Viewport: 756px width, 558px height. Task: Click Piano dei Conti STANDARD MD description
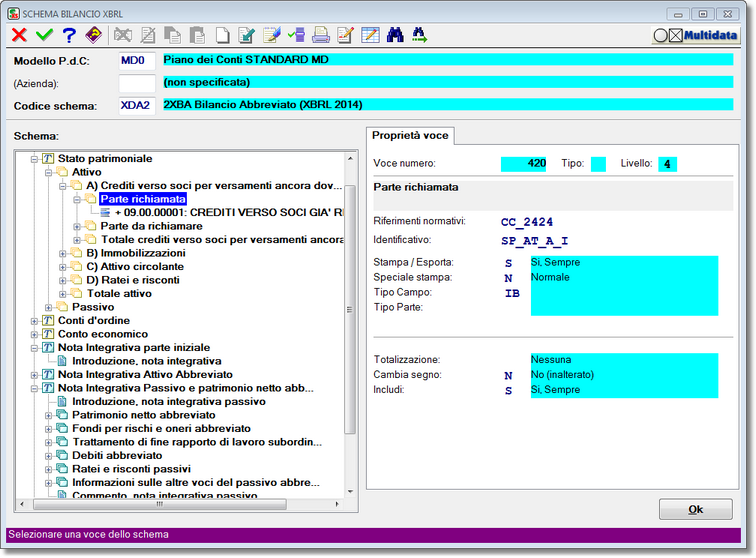448,60
